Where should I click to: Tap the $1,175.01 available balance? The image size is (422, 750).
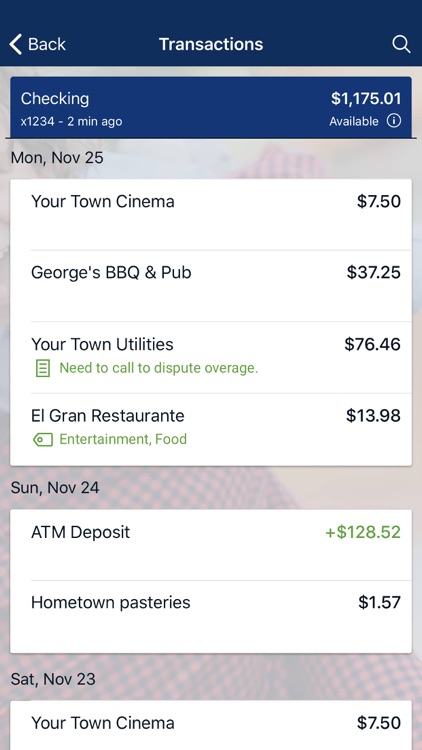point(366,99)
